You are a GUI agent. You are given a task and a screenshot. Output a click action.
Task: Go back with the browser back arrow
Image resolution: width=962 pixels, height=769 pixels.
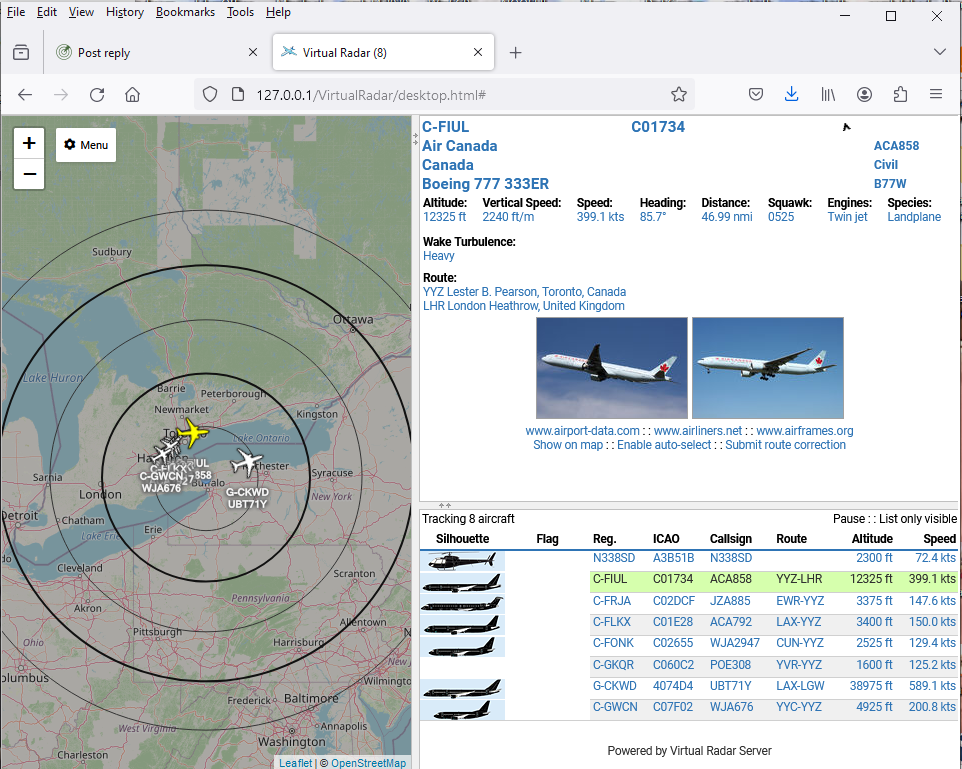pos(25,95)
